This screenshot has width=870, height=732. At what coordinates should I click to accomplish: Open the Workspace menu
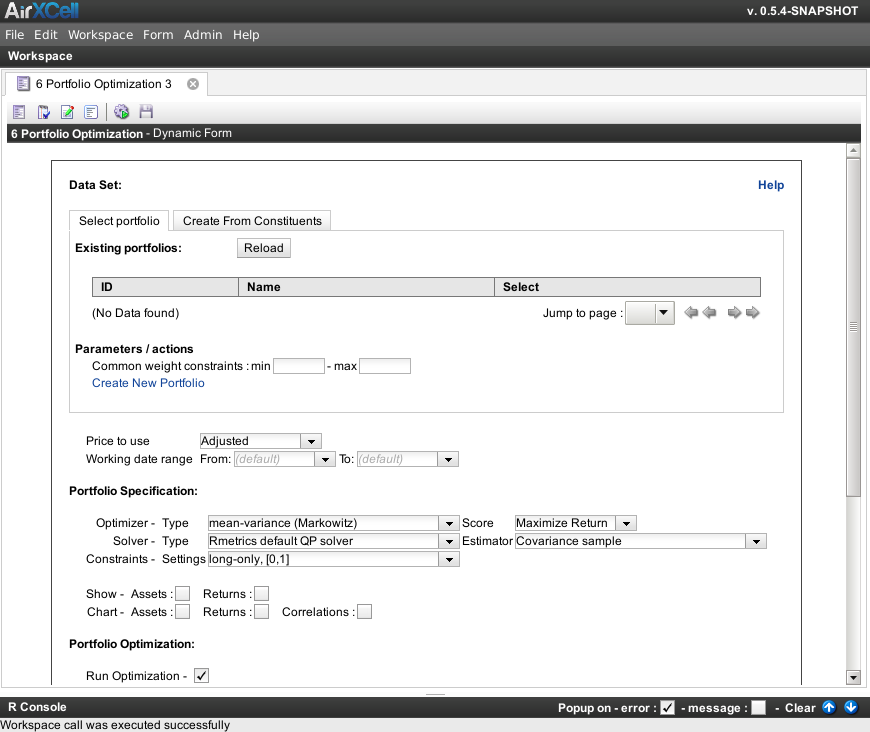100,35
